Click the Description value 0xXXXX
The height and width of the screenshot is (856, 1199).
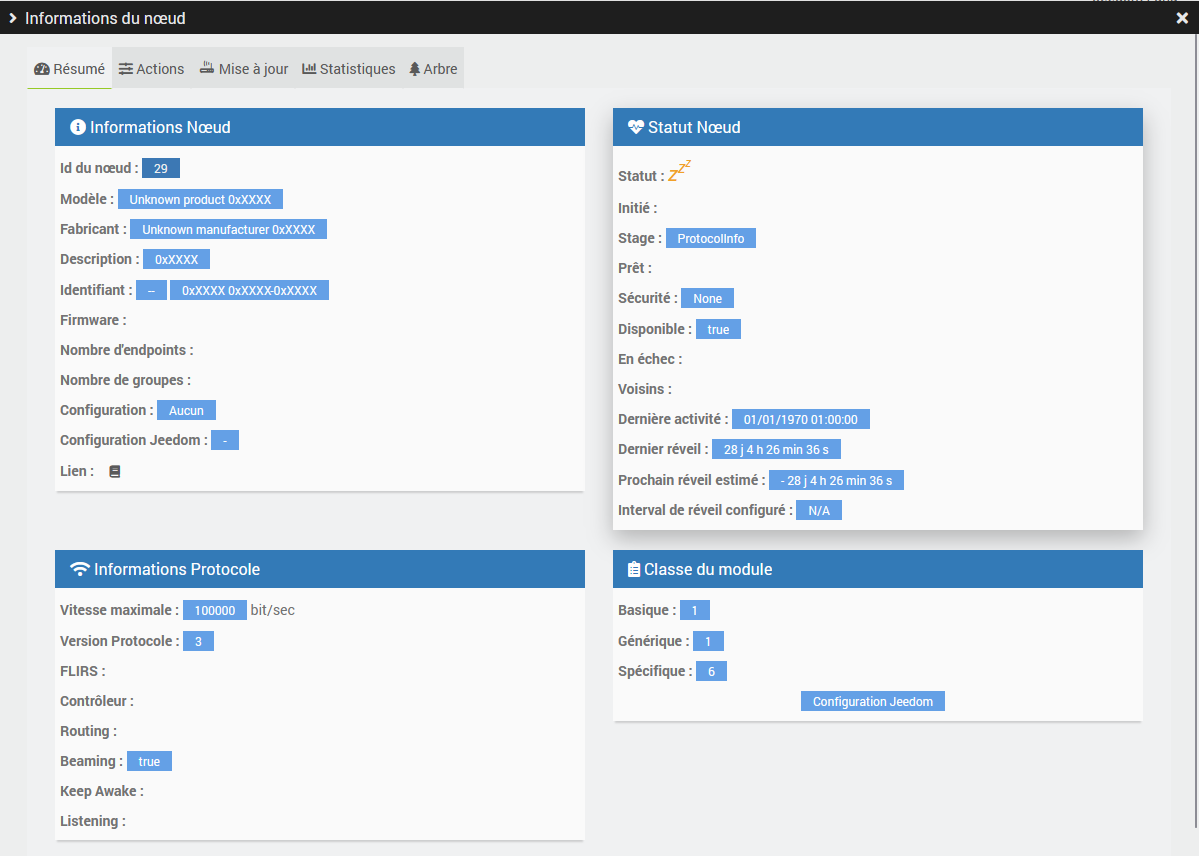(x=177, y=259)
